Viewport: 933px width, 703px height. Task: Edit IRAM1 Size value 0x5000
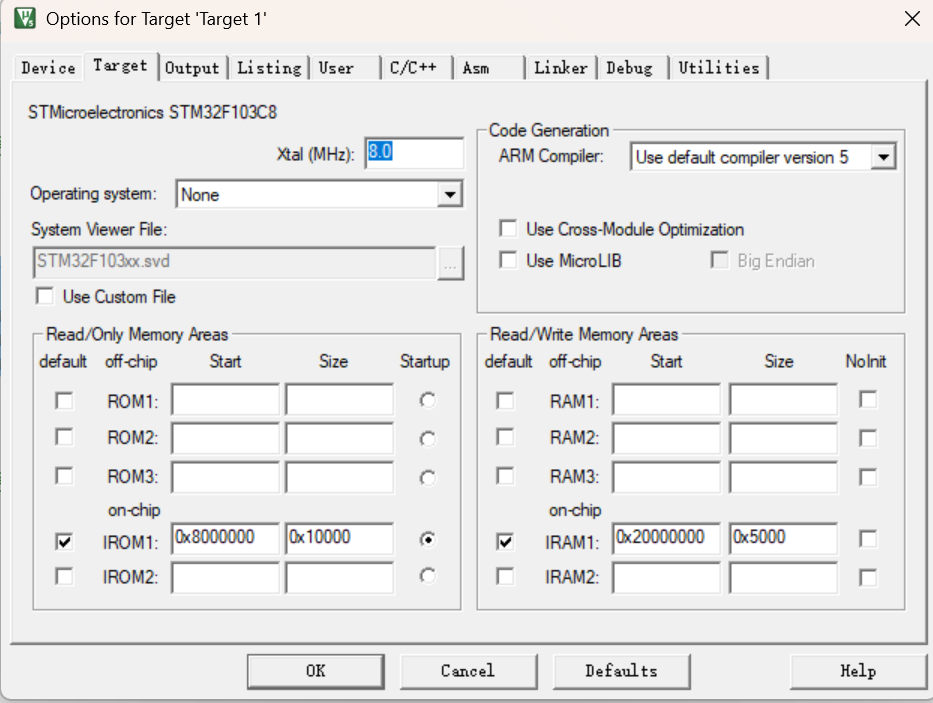[784, 539]
